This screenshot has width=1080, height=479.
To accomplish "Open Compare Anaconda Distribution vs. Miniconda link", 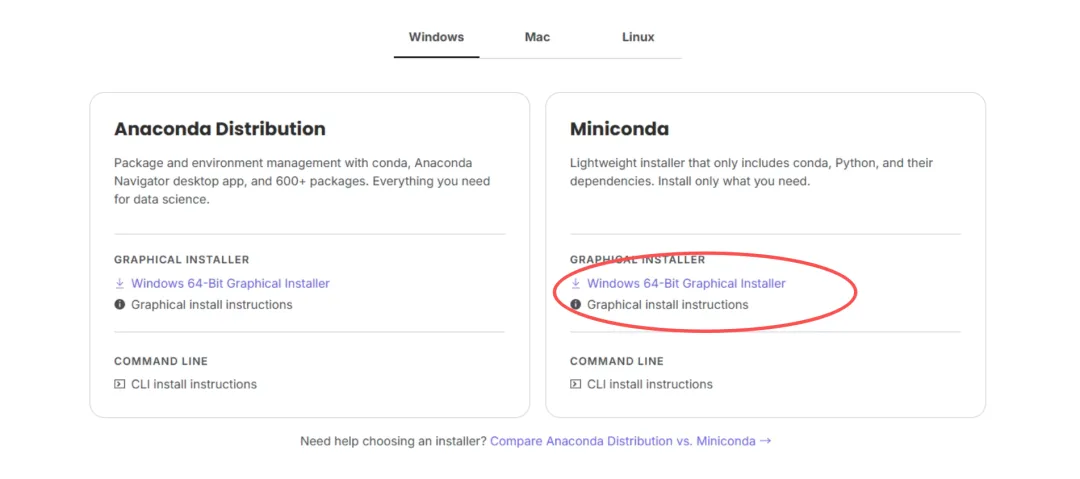I will (x=630, y=441).
